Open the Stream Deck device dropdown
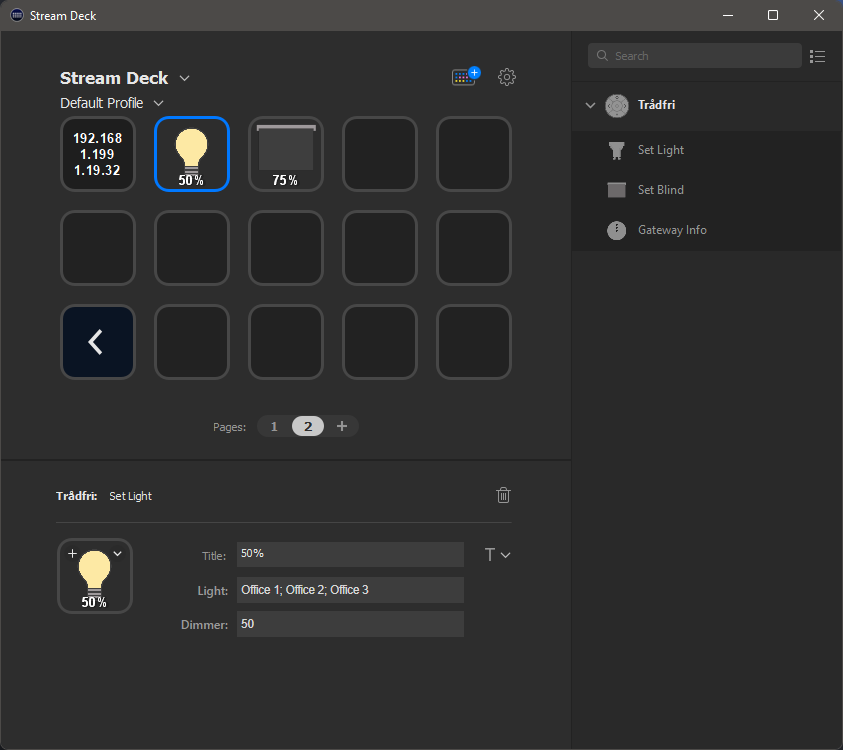The height and width of the screenshot is (750, 843). [184, 78]
